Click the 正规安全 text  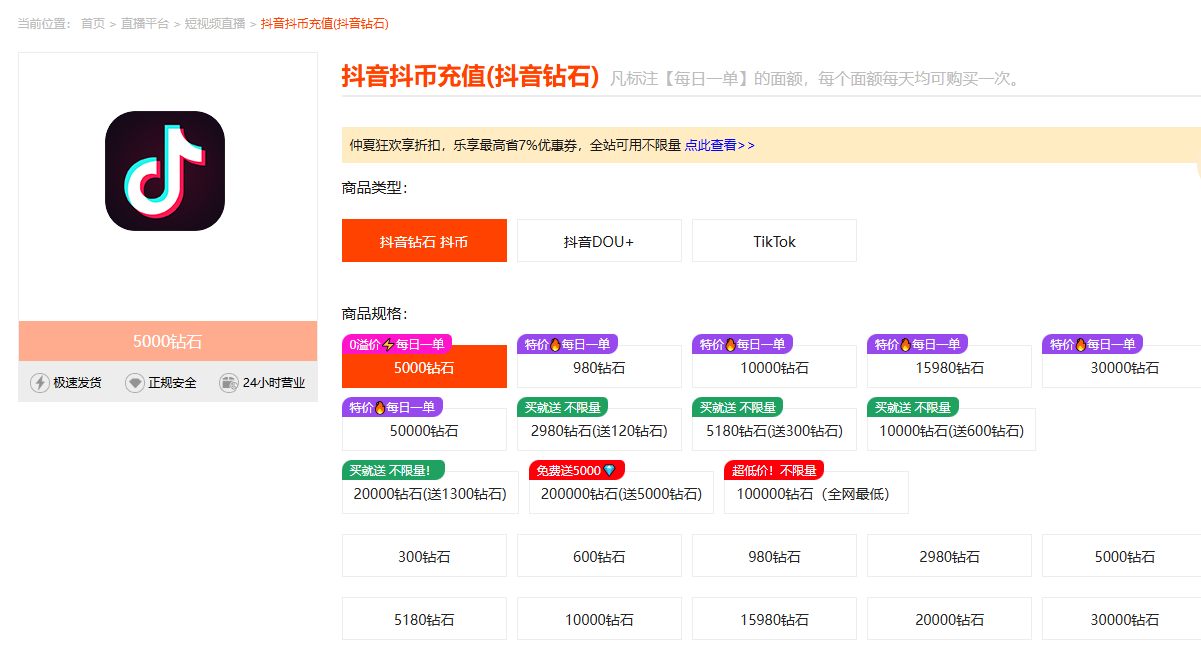click(172, 383)
